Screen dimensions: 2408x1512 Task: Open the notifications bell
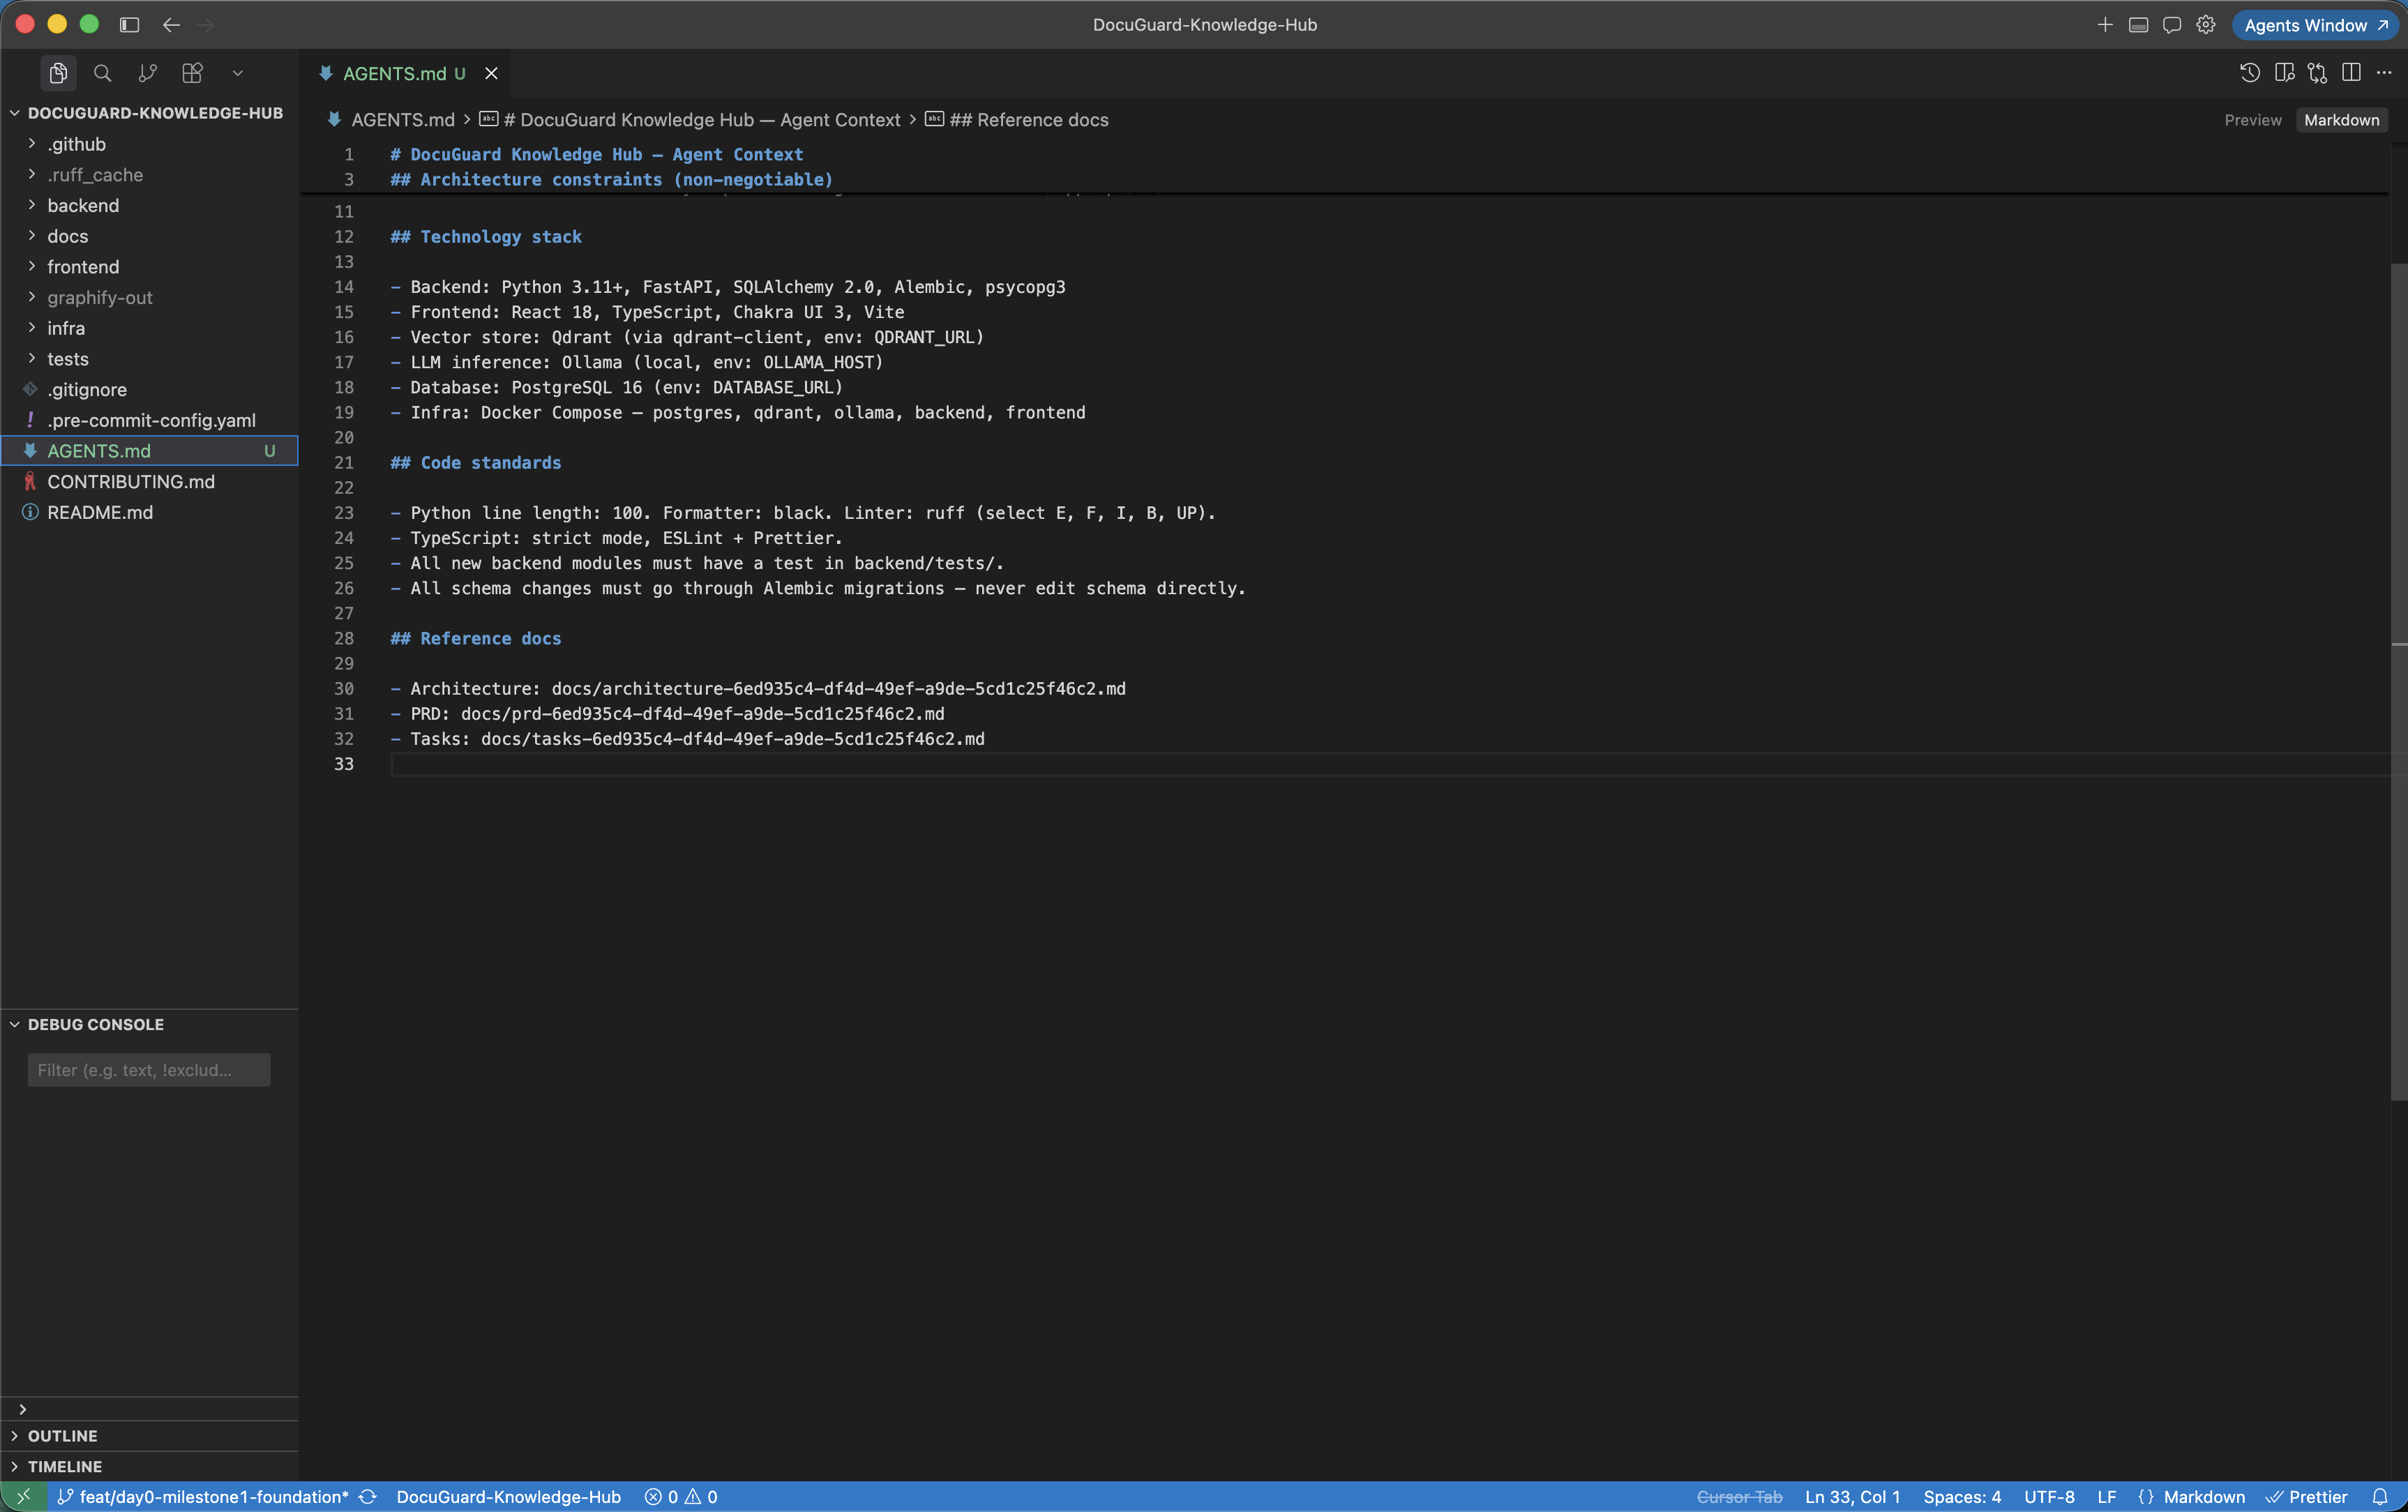[x=2380, y=1497]
